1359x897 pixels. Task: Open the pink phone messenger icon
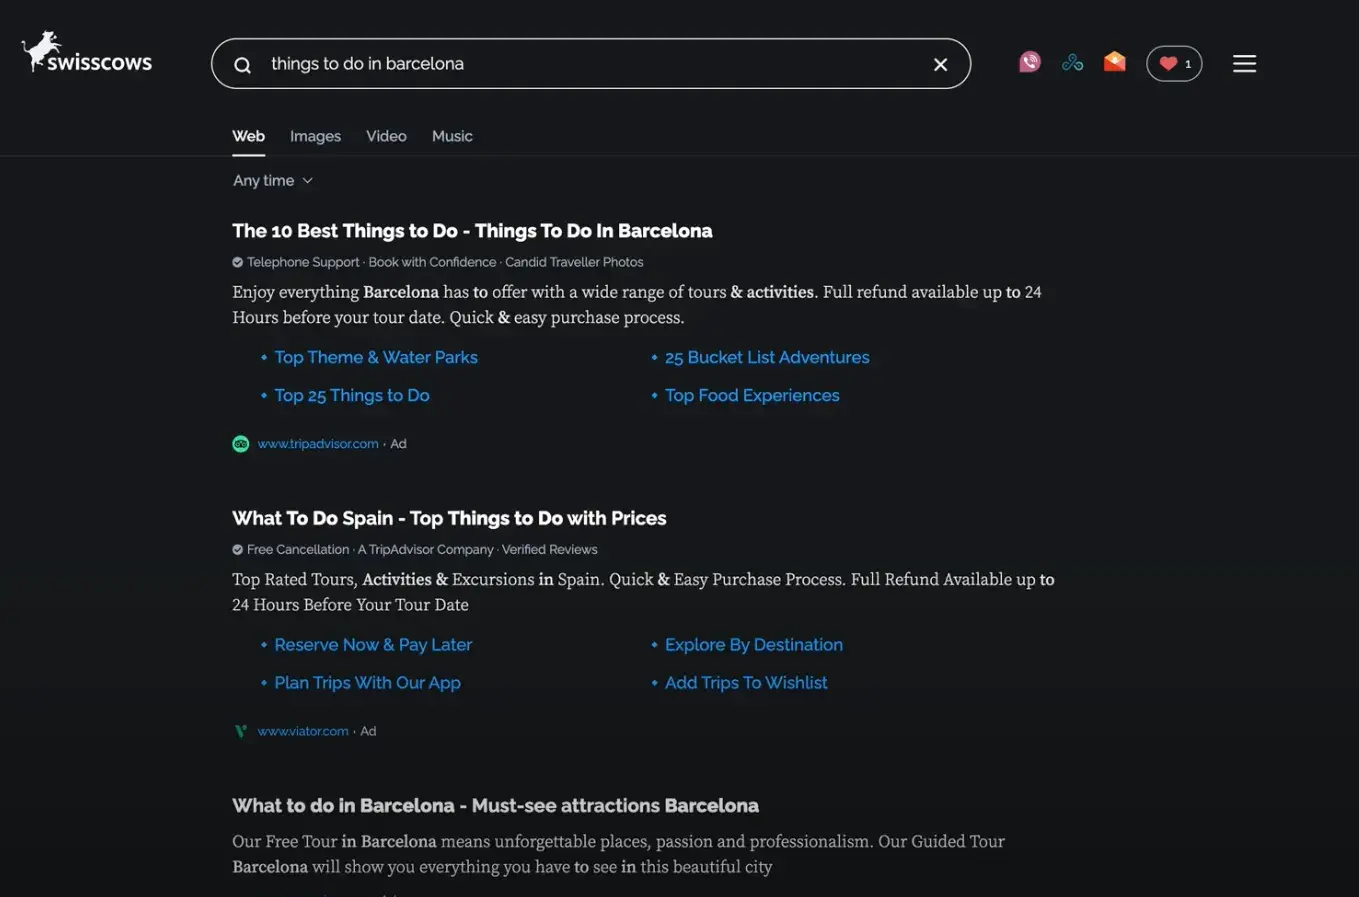point(1029,62)
